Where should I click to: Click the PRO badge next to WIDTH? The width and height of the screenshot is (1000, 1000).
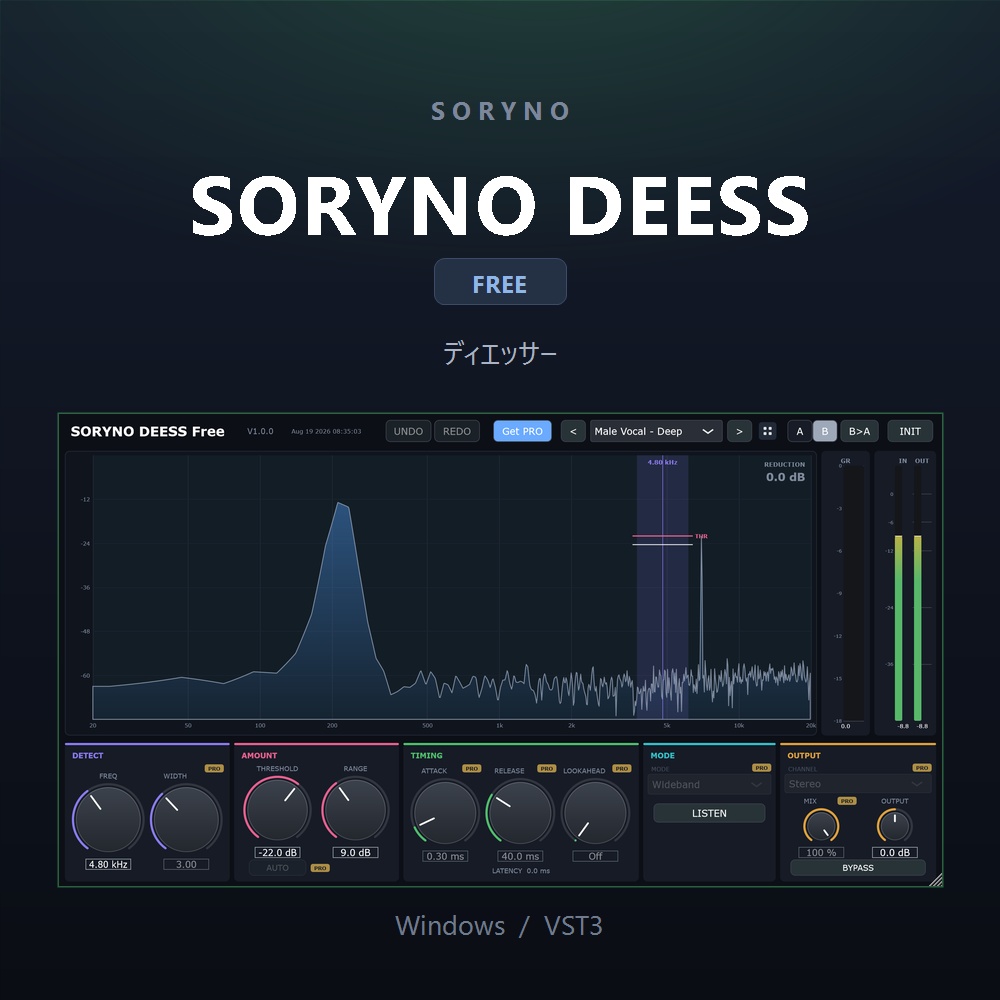point(214,768)
